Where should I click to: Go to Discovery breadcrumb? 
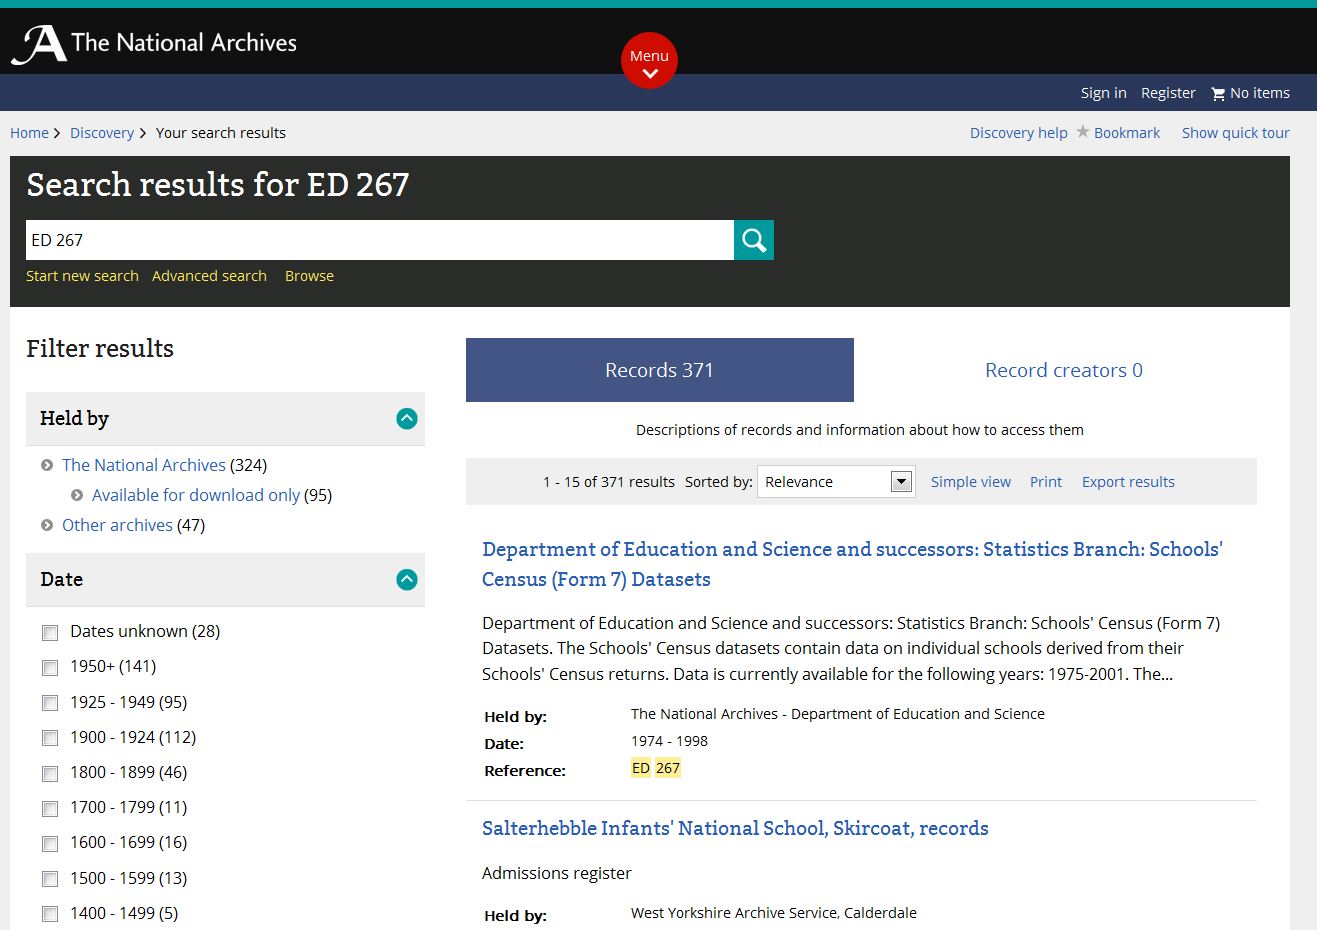coord(102,133)
